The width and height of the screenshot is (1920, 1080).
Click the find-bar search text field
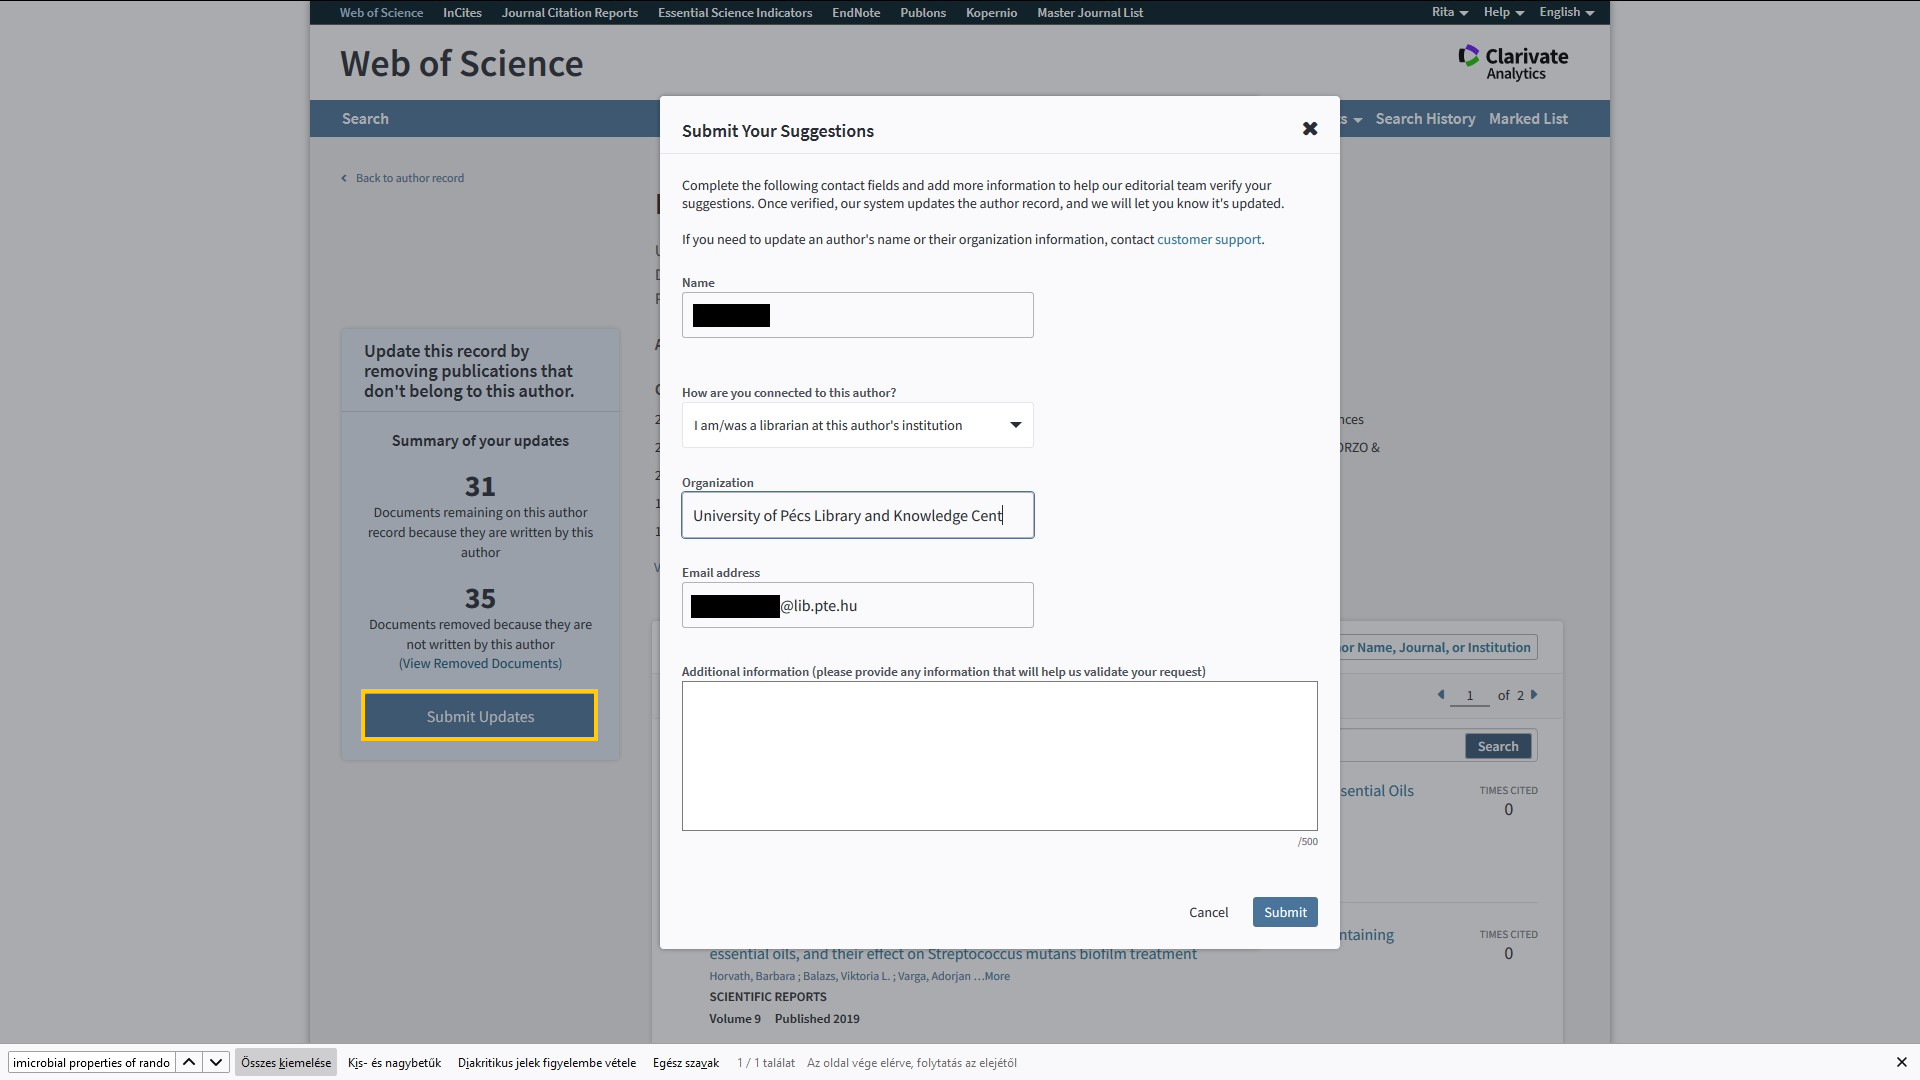click(x=91, y=1062)
